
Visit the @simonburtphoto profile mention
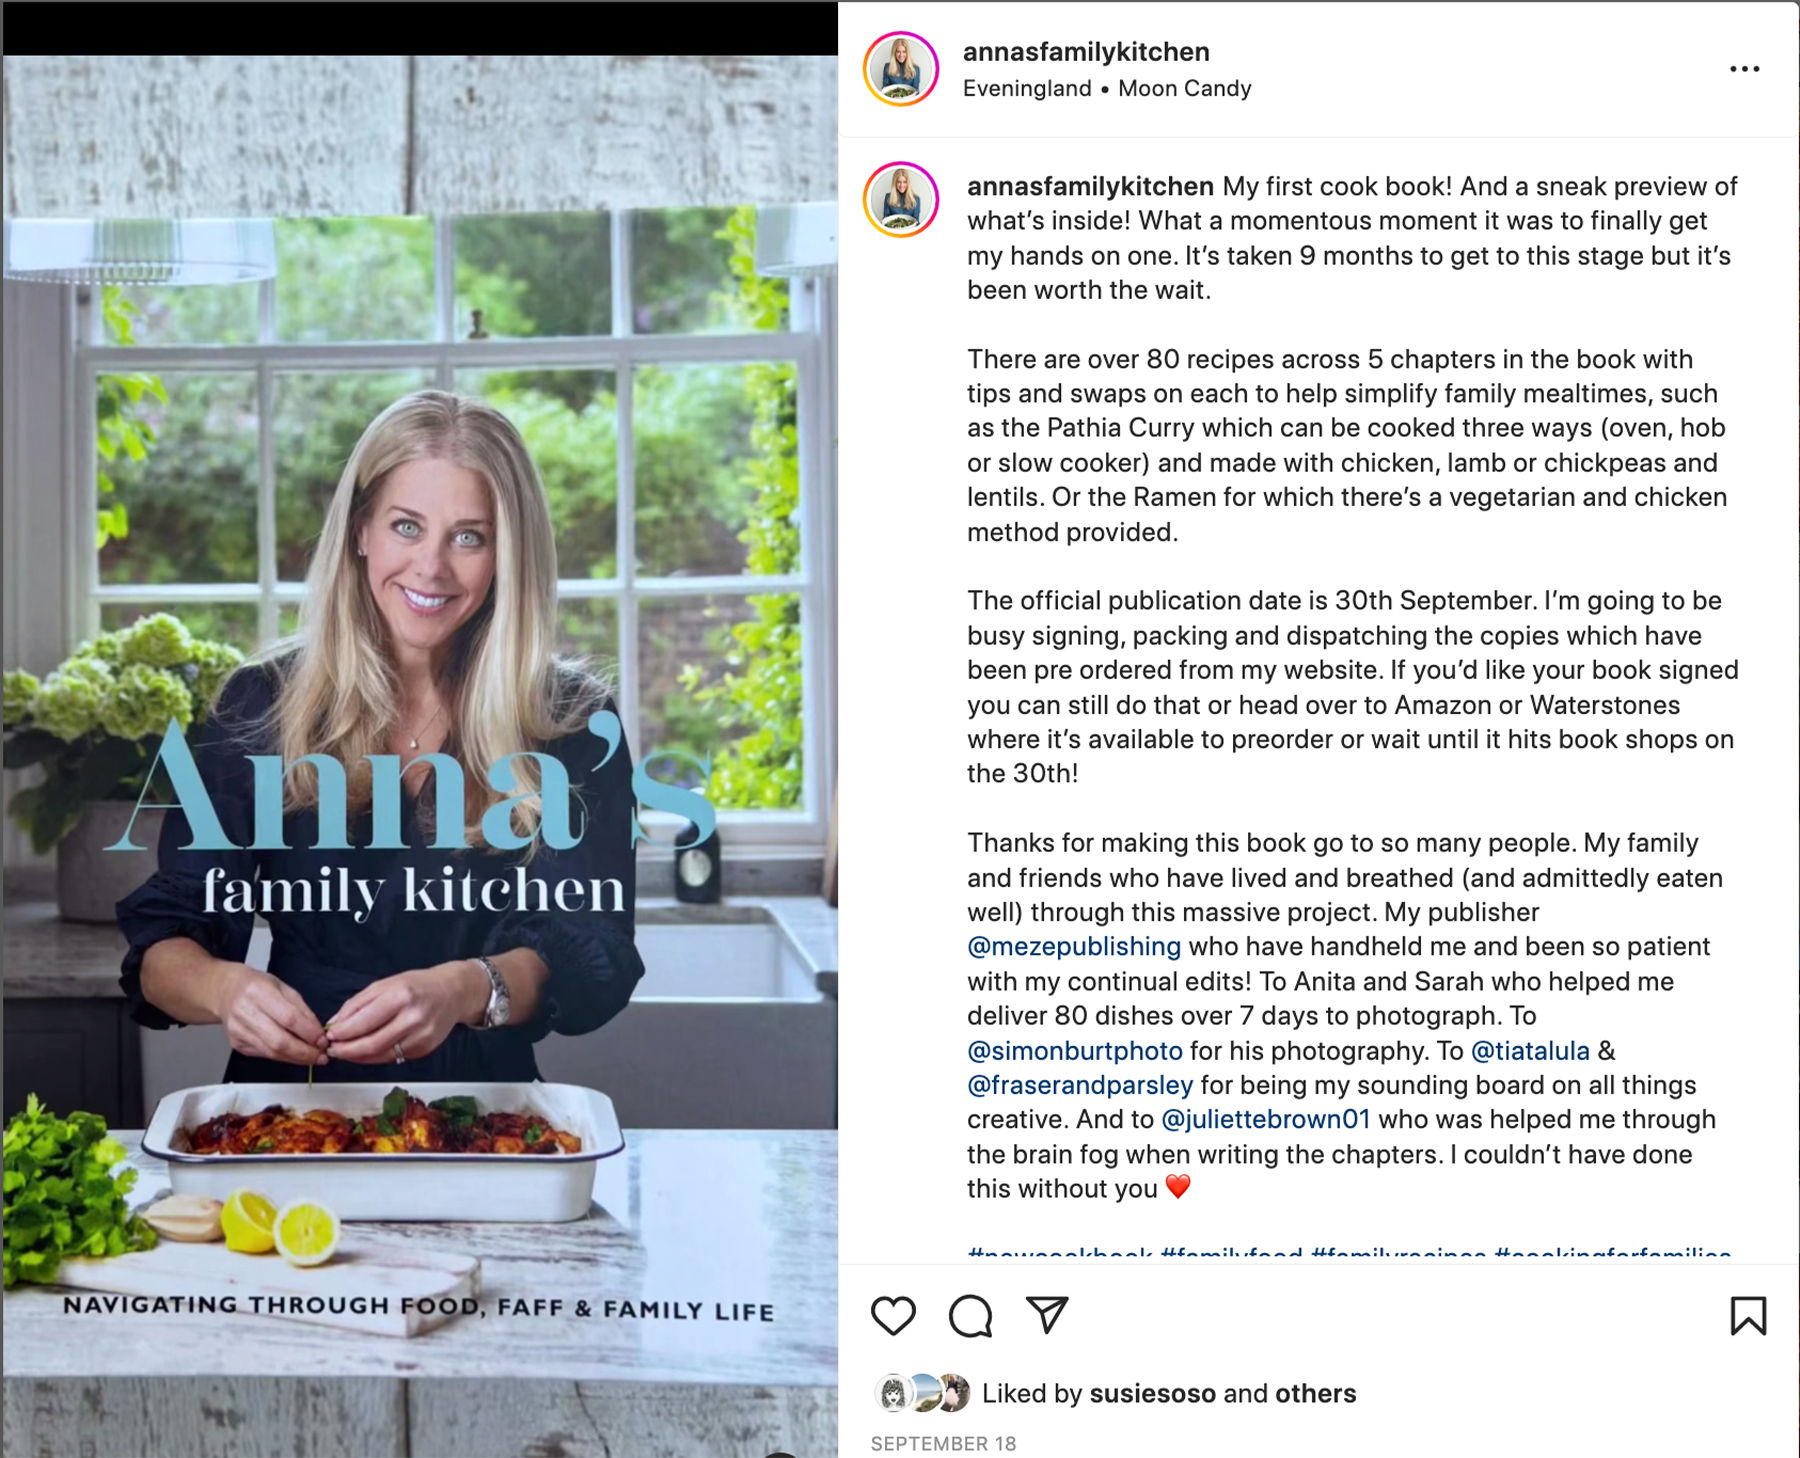[x=1075, y=1050]
